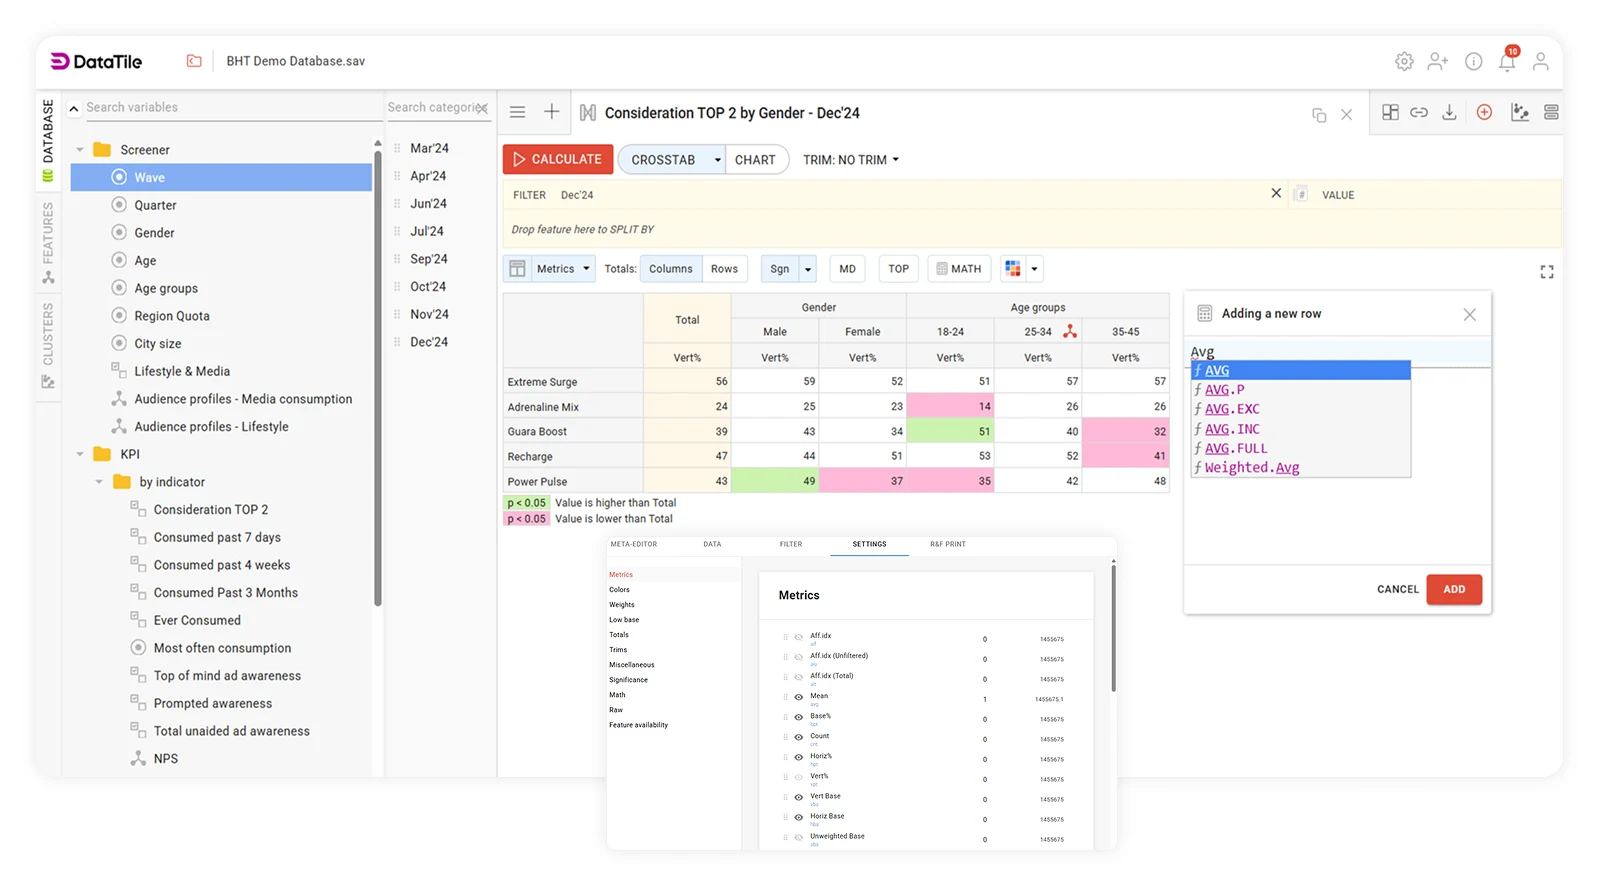The image size is (1600, 894).
Task: Open the color palette dropdown arrow
Action: 1034,269
